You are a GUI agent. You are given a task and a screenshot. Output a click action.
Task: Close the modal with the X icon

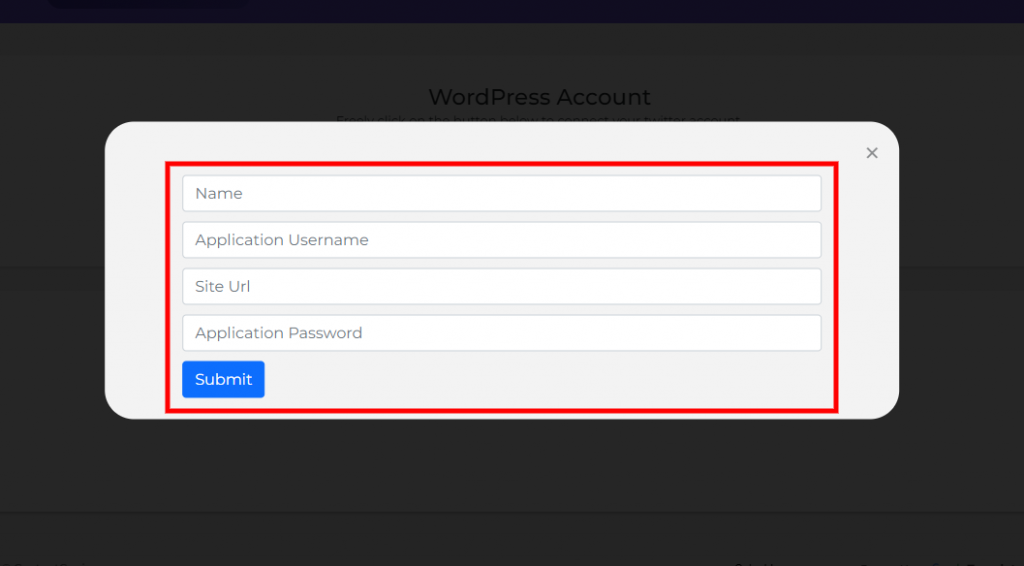[x=872, y=153]
